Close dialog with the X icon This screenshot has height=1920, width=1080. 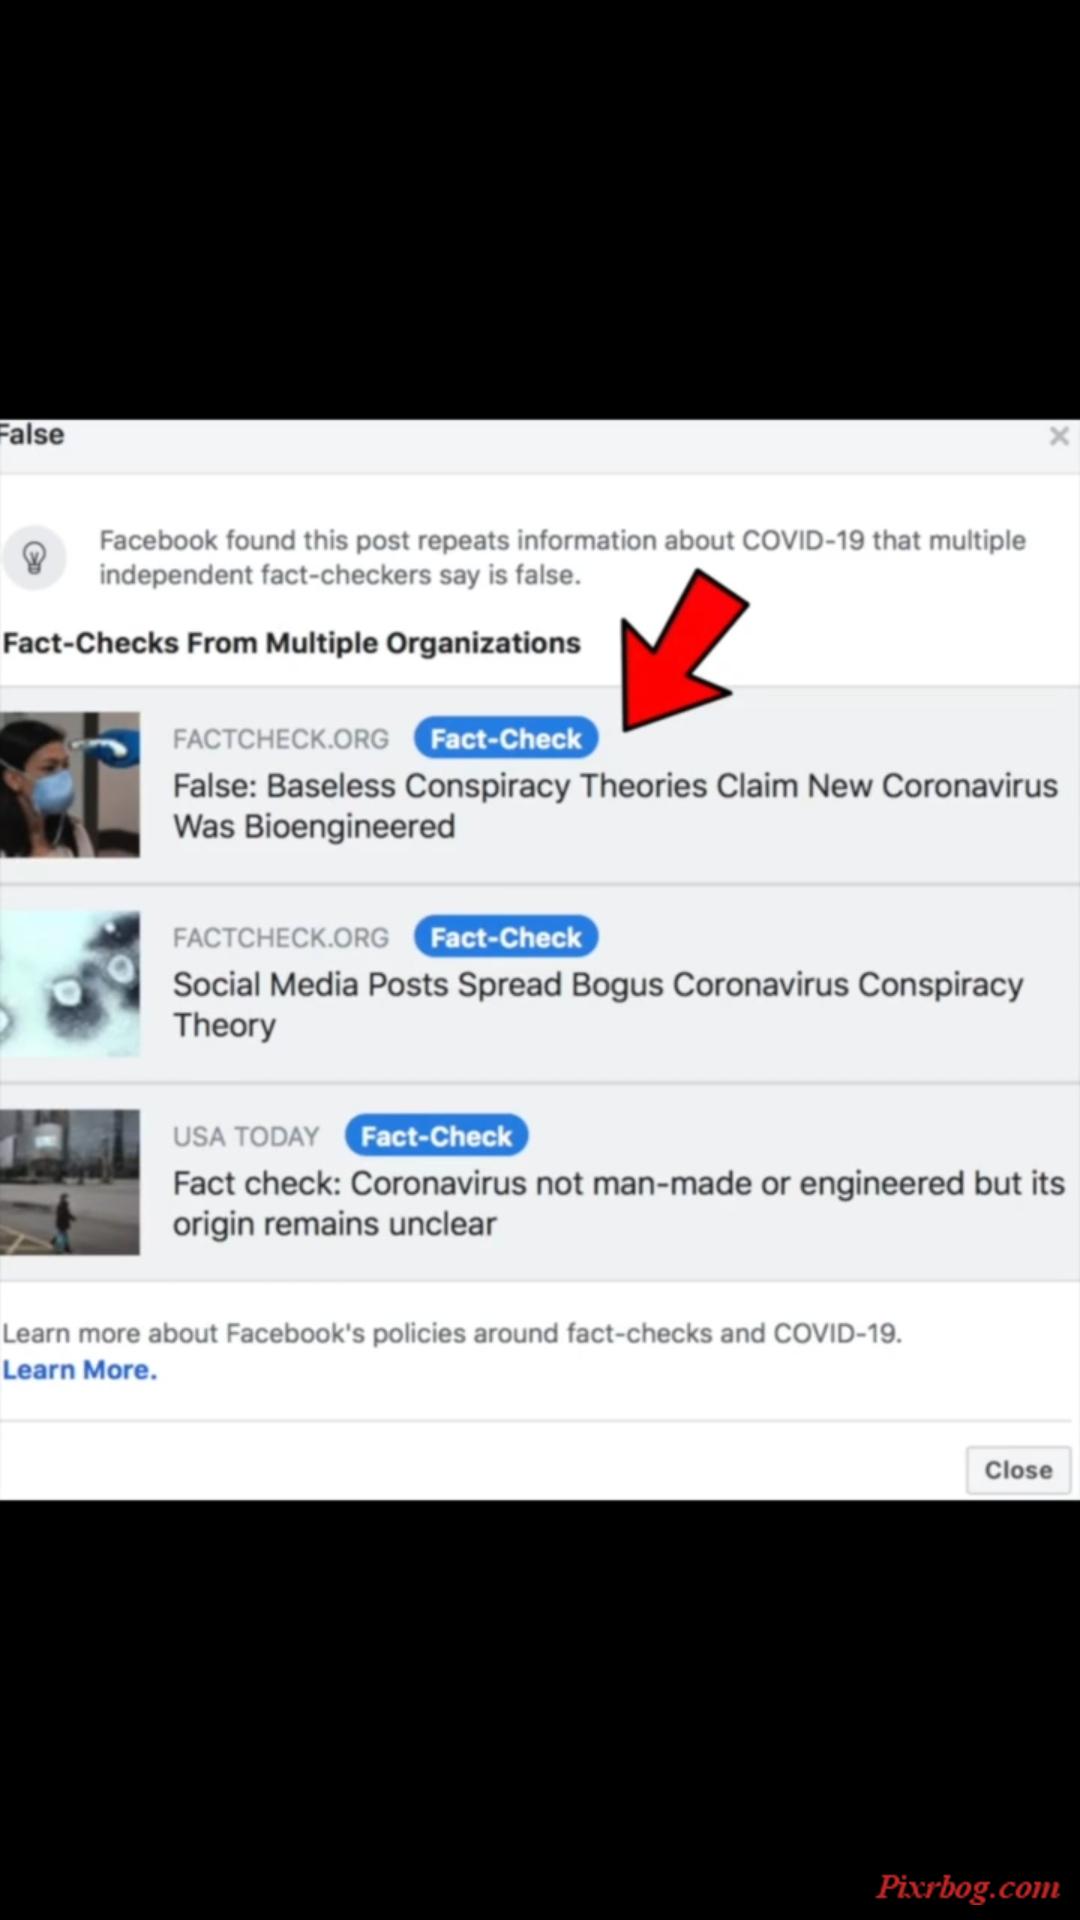click(x=1059, y=436)
